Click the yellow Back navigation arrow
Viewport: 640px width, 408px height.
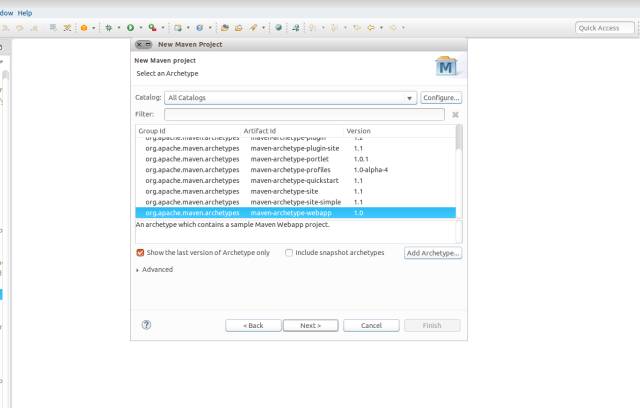[371, 28]
